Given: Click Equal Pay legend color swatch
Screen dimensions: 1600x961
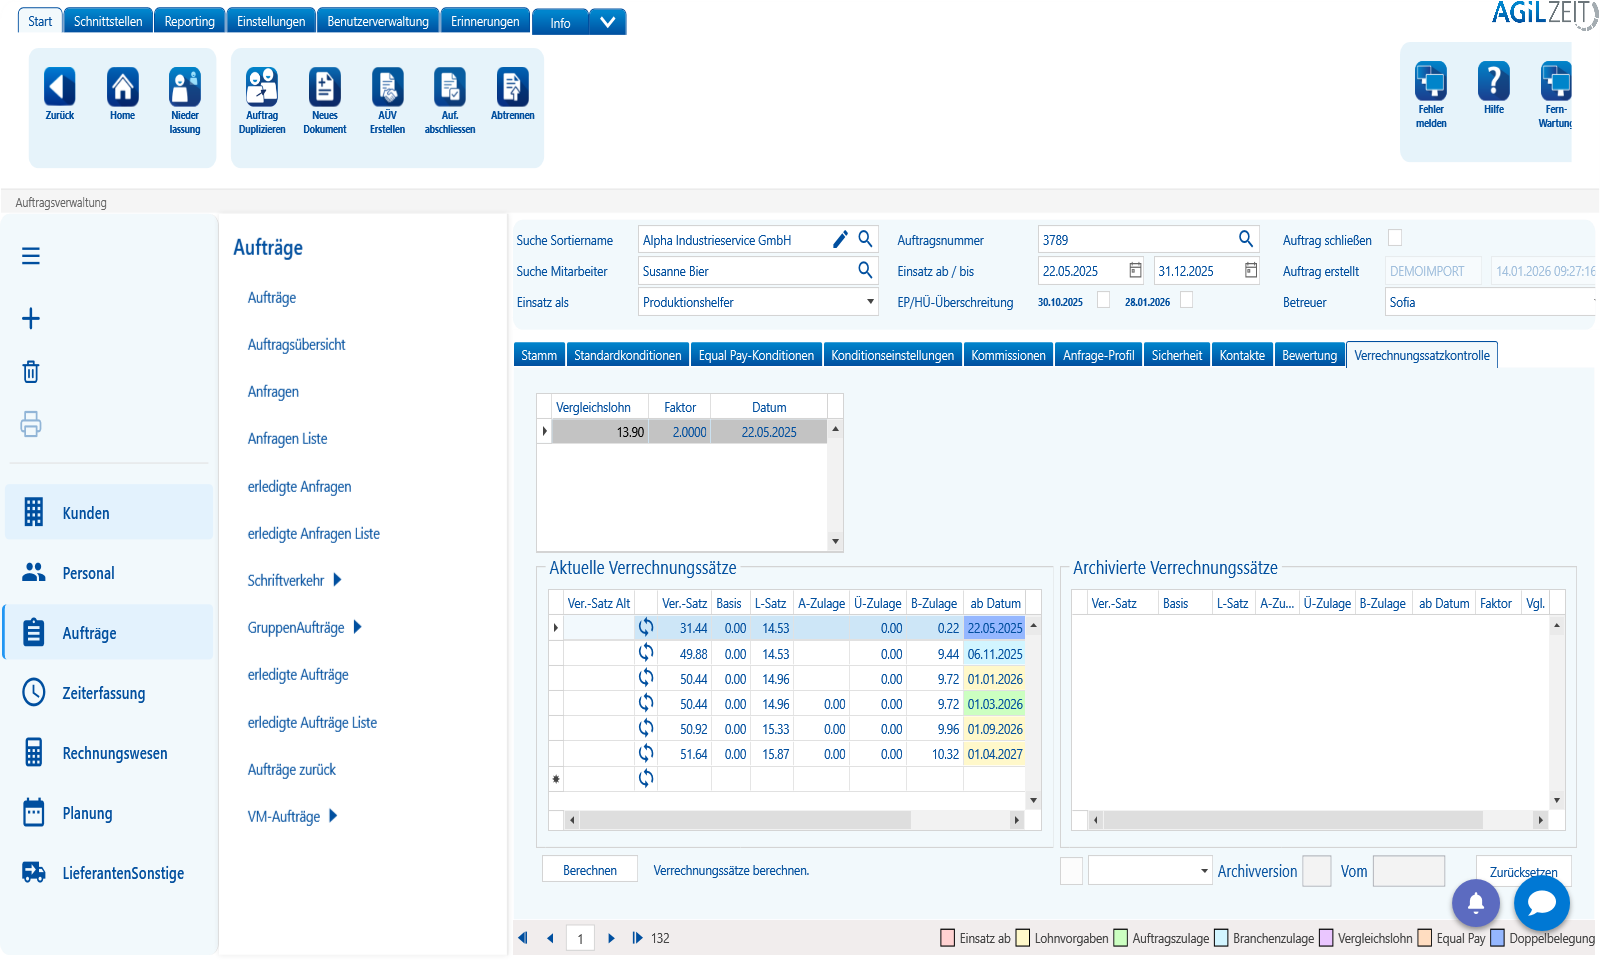Looking at the screenshot, I should click(1425, 938).
